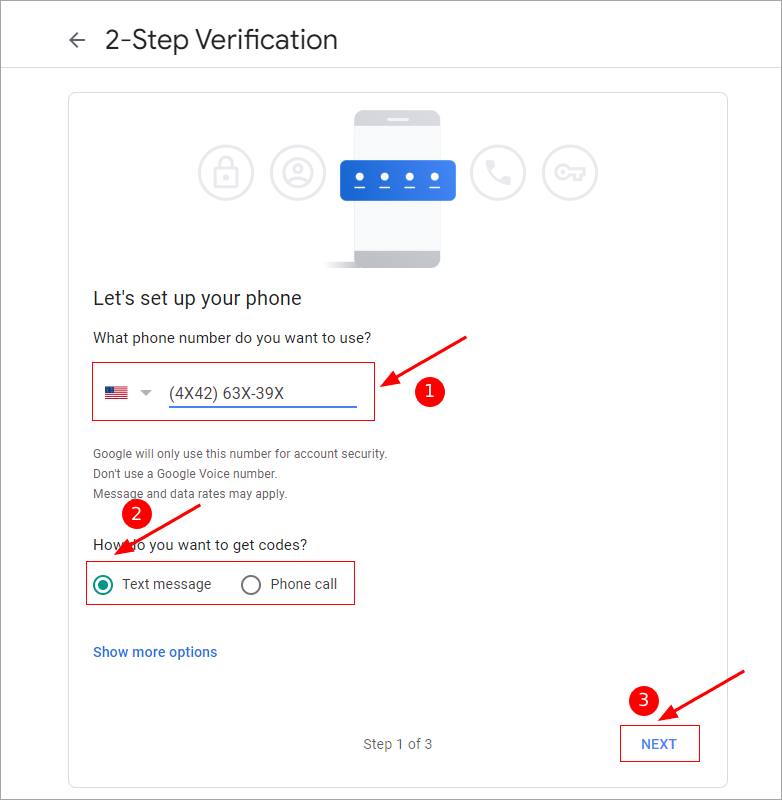
Task: Expand Show more options
Action: tap(155, 652)
